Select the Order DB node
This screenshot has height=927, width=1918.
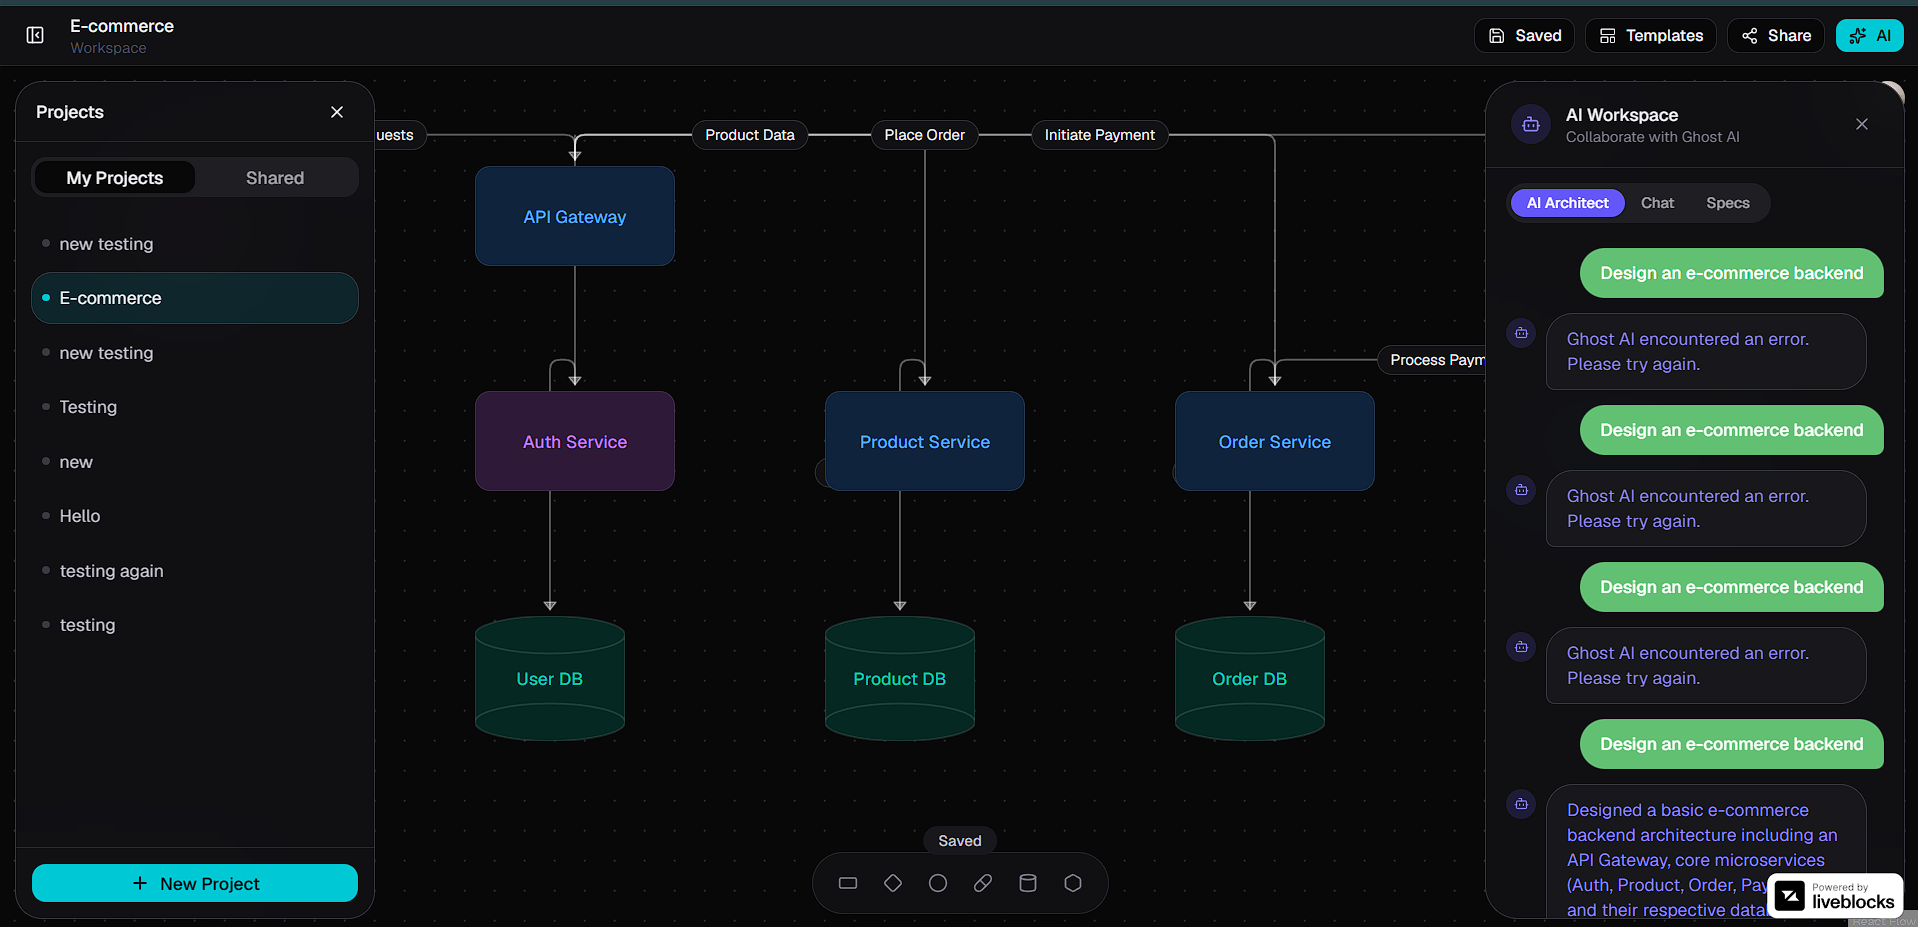(1250, 679)
